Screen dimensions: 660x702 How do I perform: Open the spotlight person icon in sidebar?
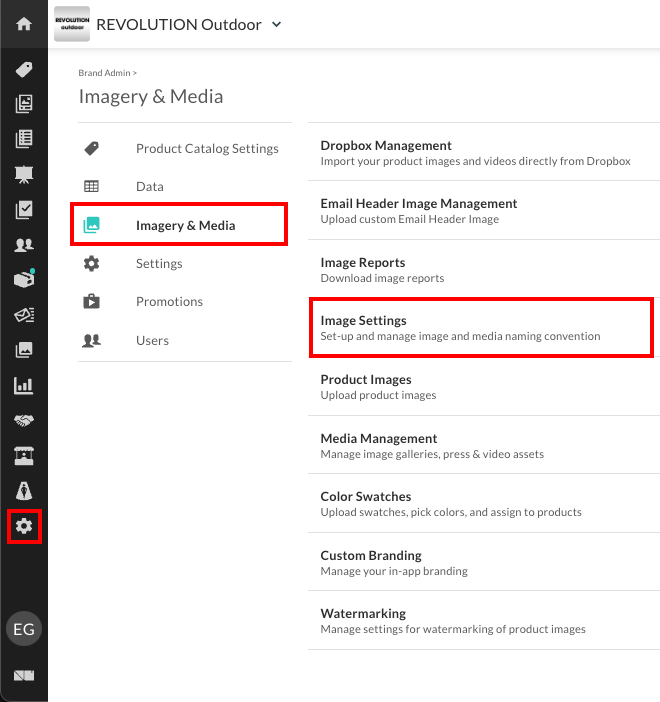24,491
